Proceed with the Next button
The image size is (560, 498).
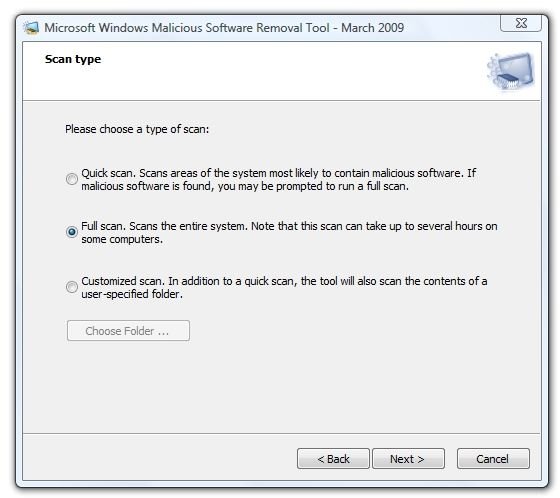click(408, 459)
